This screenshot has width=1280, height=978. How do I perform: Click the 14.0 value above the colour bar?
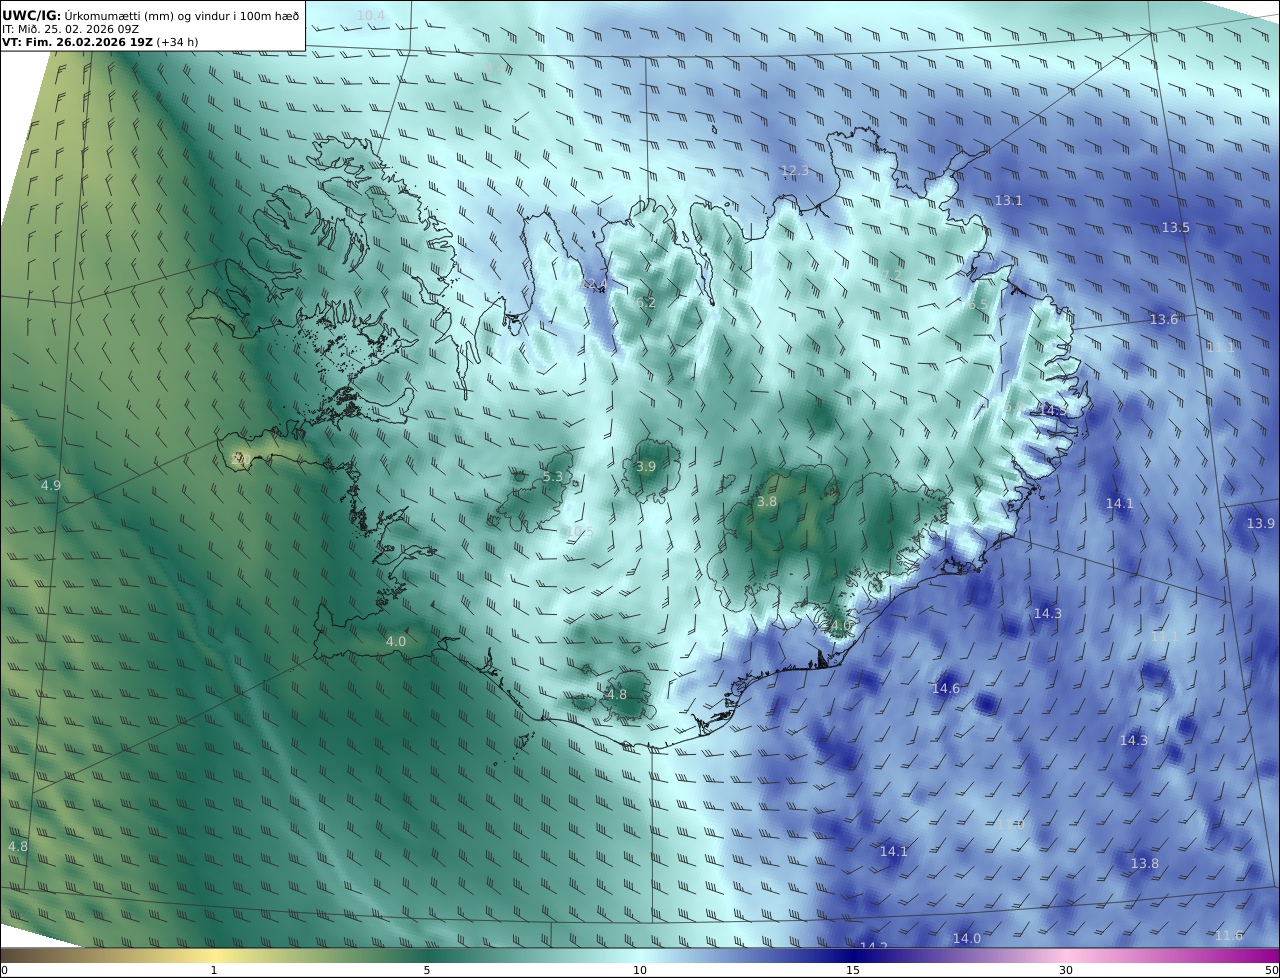click(x=967, y=939)
